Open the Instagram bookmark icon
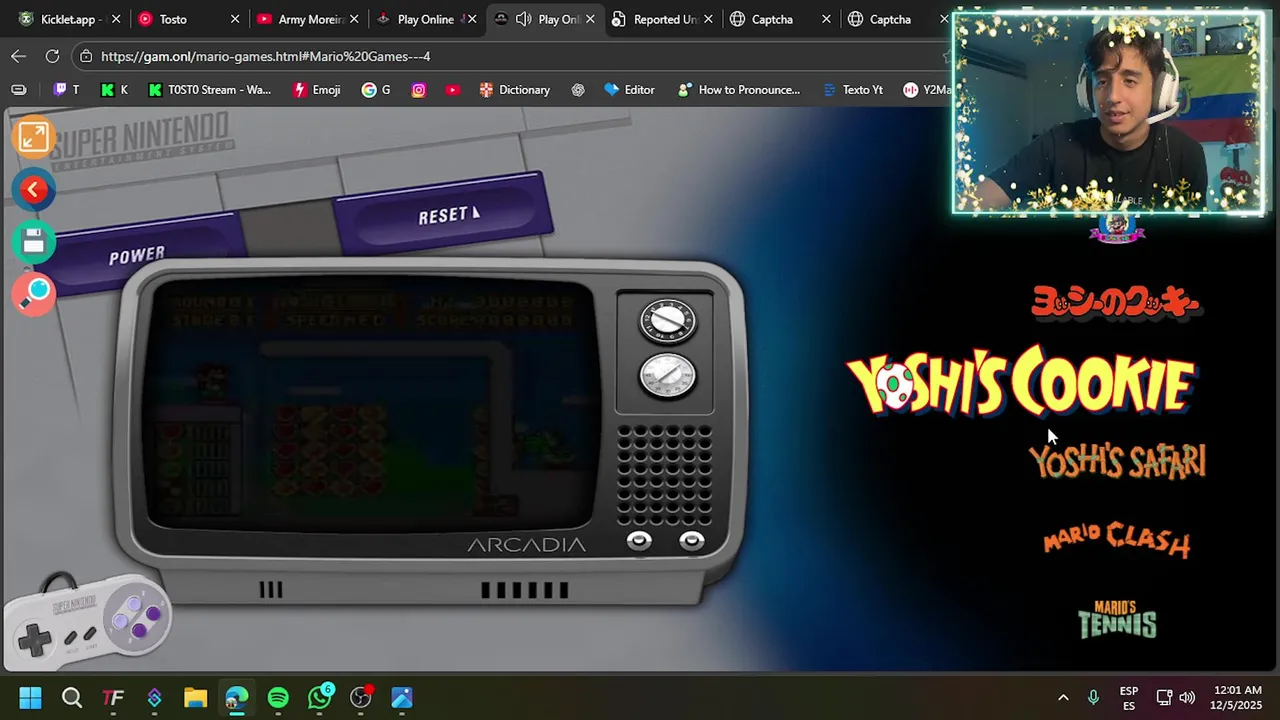The image size is (1280, 720). click(419, 90)
